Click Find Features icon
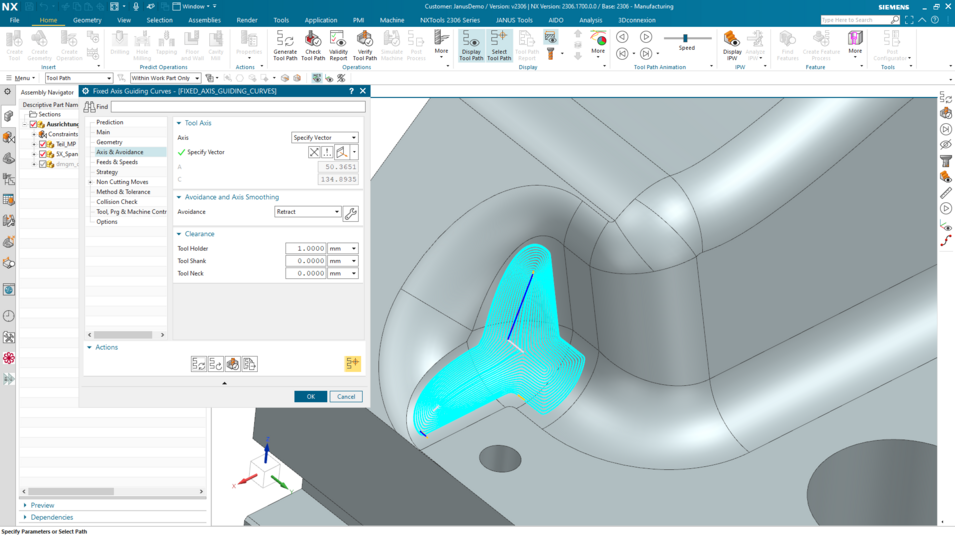The image size is (955, 537). [787, 39]
